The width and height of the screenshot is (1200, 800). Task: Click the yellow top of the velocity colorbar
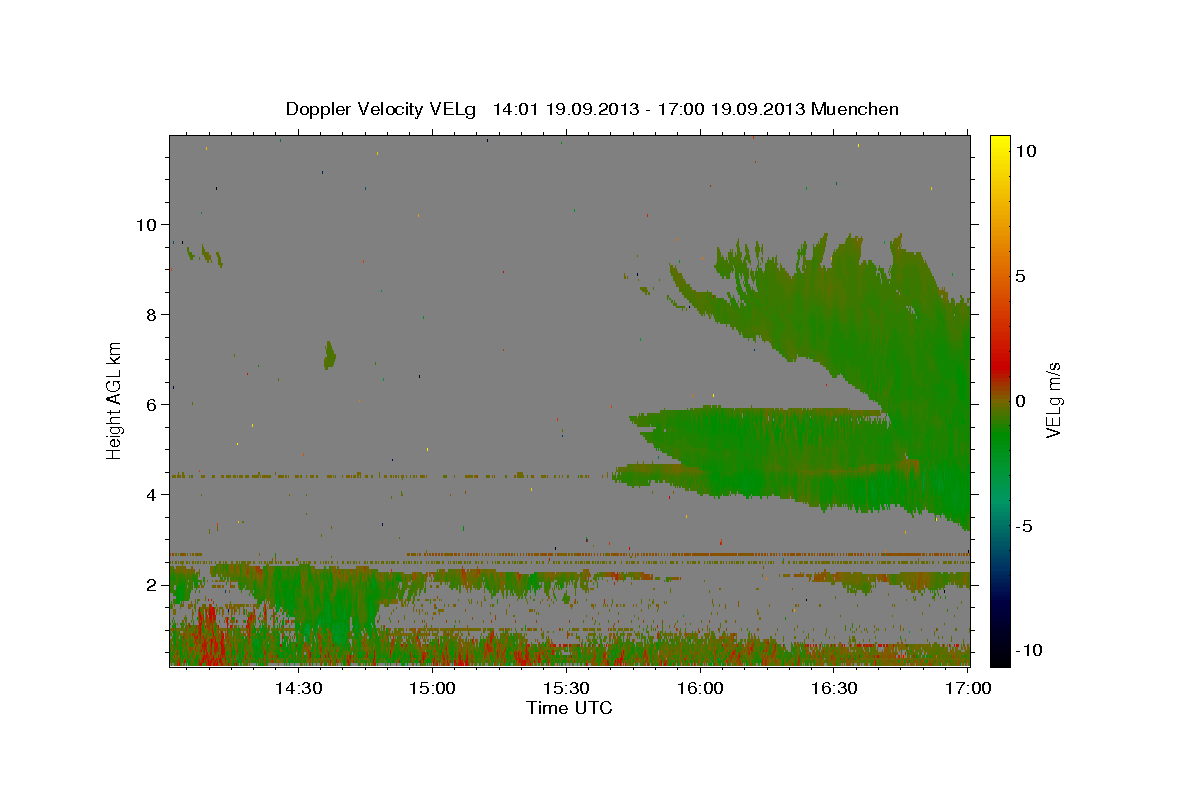click(999, 145)
